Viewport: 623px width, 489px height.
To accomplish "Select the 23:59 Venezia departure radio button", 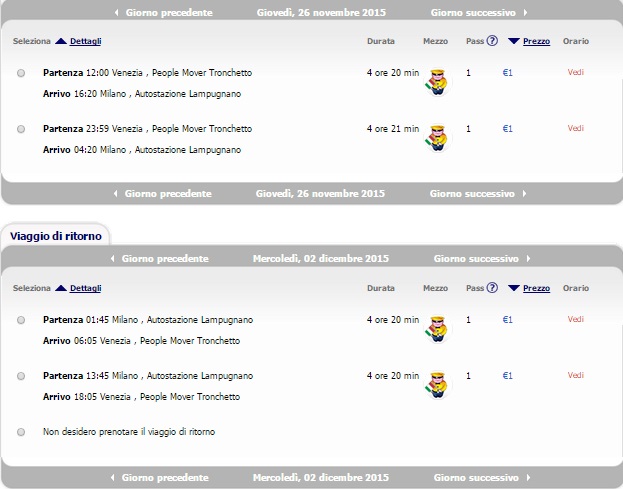I will tap(22, 129).
